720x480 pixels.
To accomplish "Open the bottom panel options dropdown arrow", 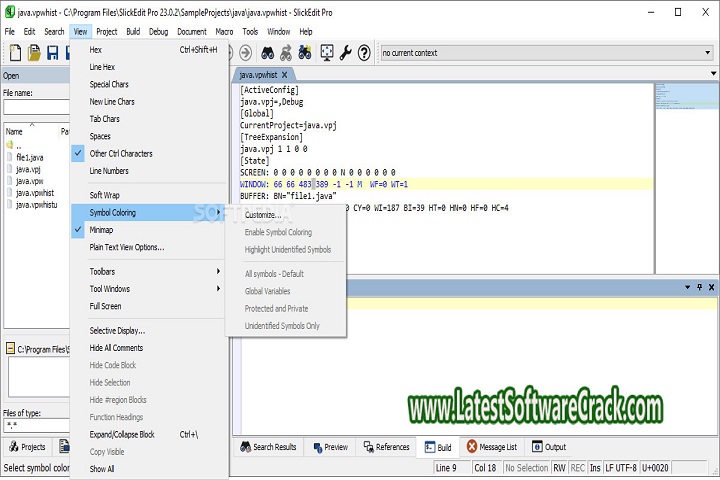I will click(x=687, y=287).
